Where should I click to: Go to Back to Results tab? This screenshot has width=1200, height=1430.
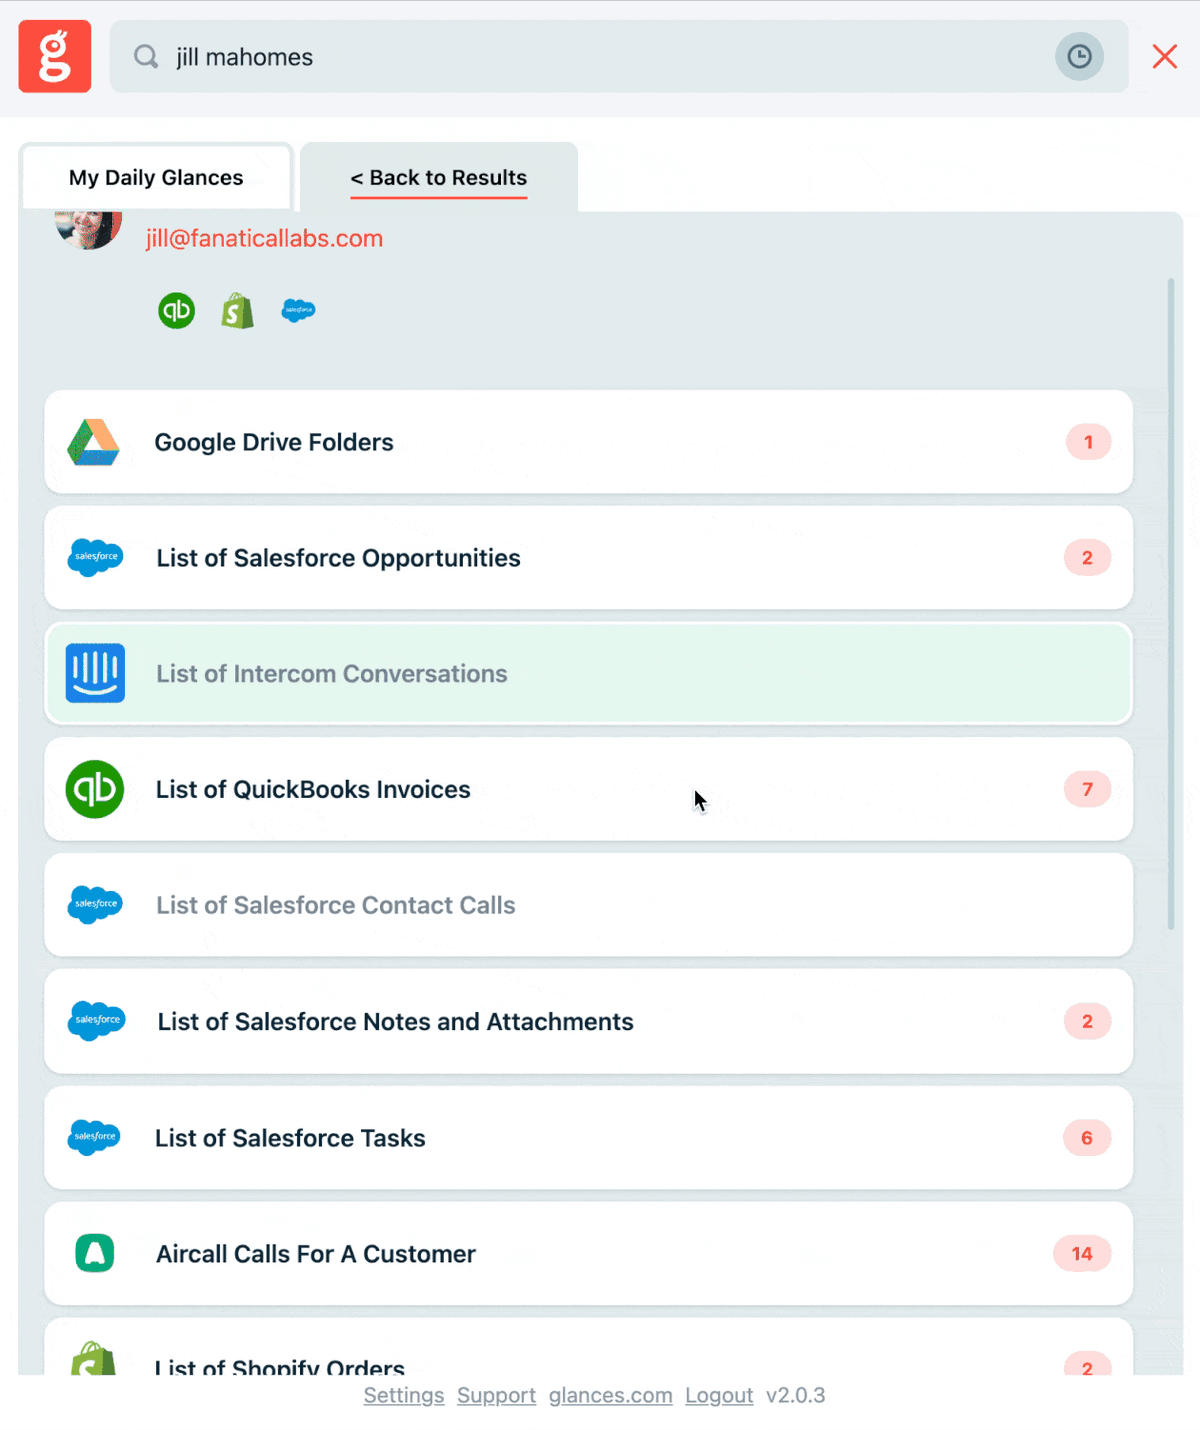click(x=438, y=177)
